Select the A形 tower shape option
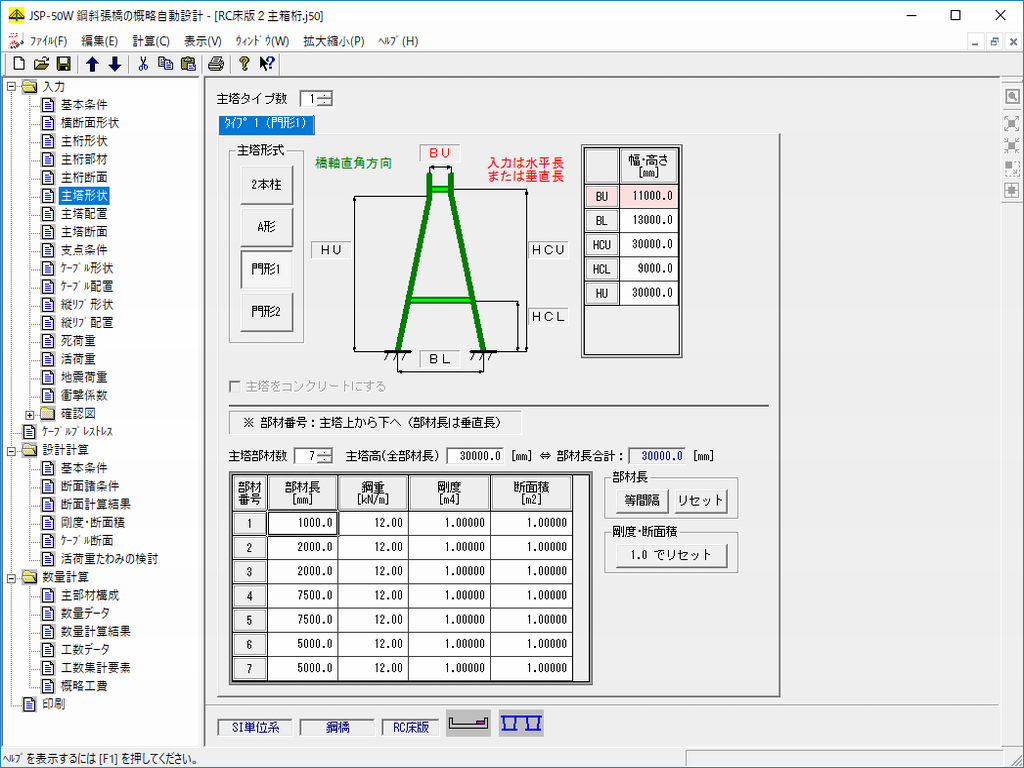Viewport: 1024px width, 768px height. click(x=266, y=226)
